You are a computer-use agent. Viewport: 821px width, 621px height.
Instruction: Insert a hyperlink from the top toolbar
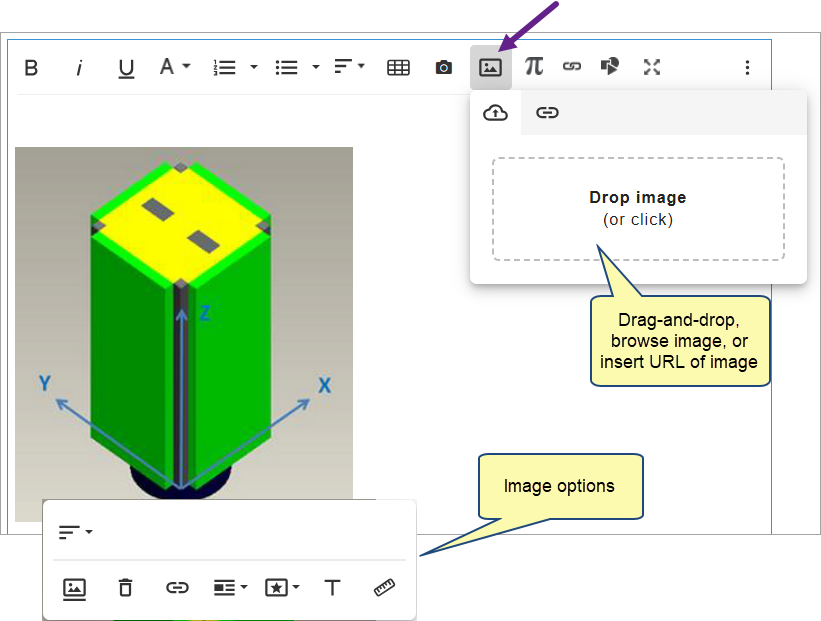click(572, 67)
